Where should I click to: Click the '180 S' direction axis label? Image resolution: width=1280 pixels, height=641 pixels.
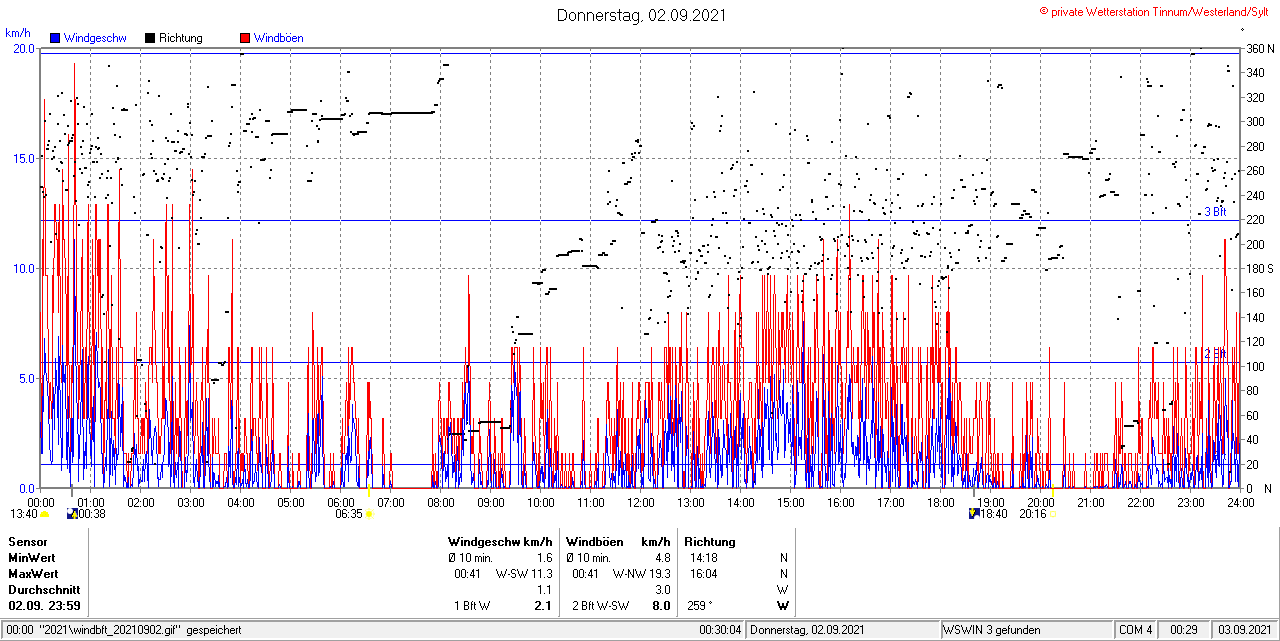point(1258,268)
